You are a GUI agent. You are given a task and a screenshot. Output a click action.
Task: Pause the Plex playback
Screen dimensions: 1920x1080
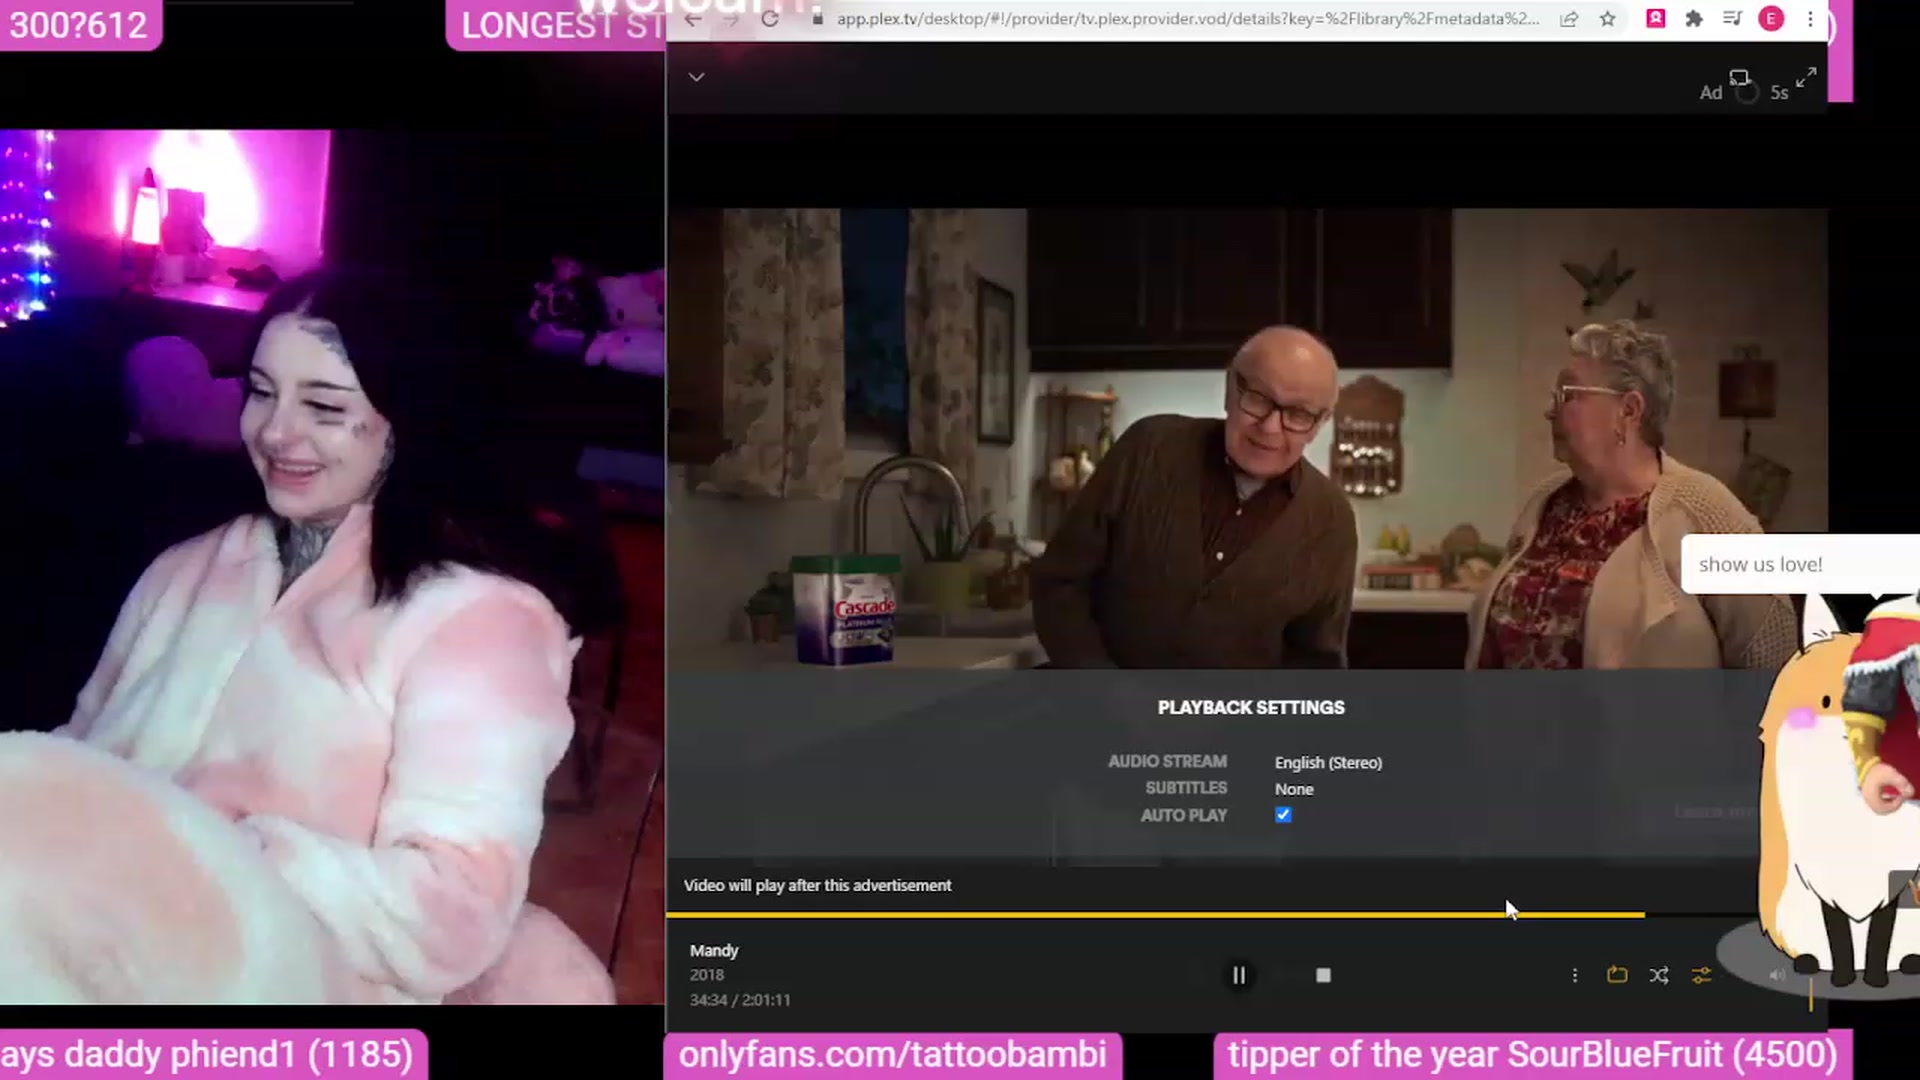(x=1239, y=975)
